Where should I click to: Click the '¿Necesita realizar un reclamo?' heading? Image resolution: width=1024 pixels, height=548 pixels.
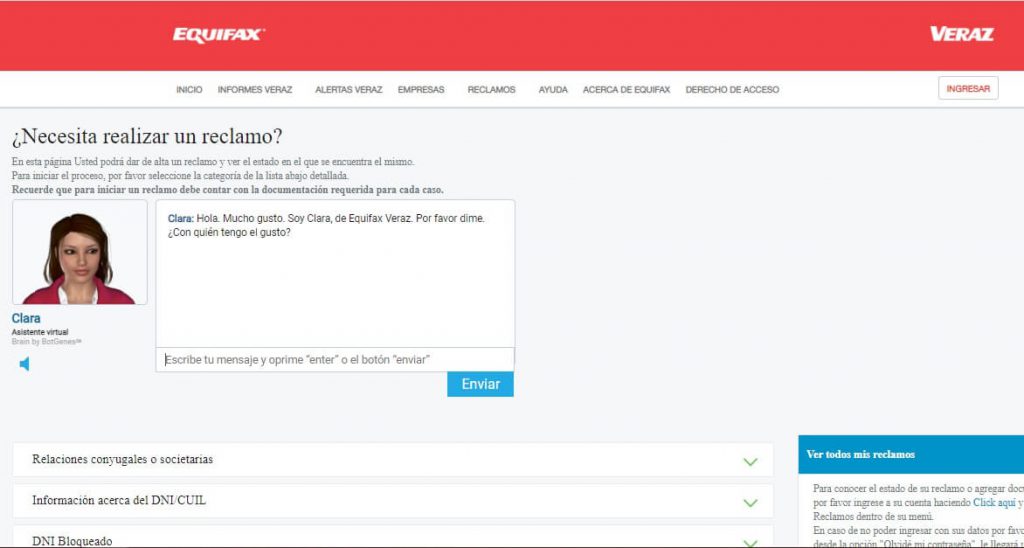148,137
